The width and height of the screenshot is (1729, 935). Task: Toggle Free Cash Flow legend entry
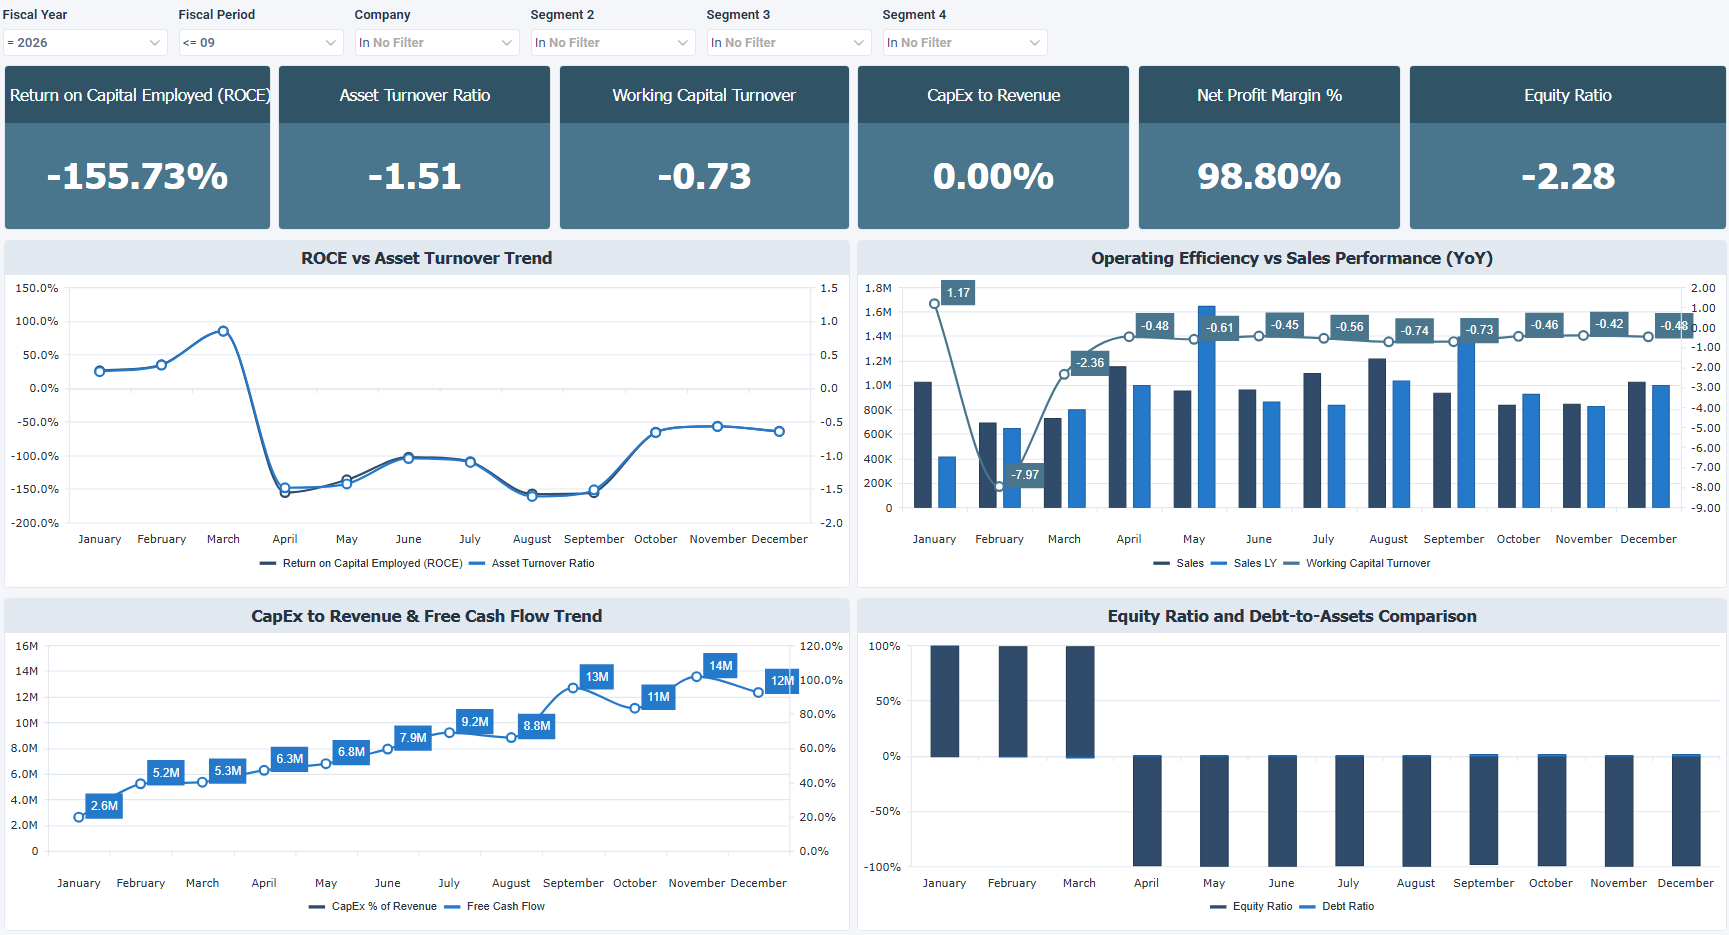click(494, 907)
